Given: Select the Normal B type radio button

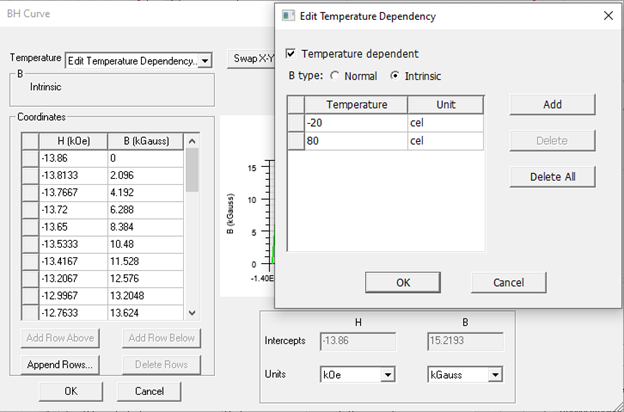Looking at the screenshot, I should 335,76.
